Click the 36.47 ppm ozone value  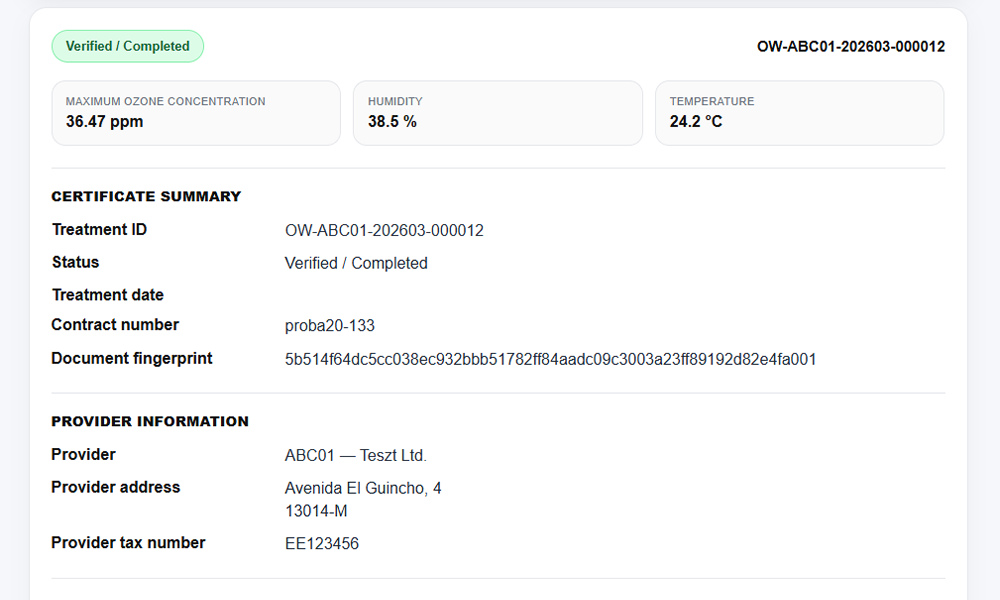(x=98, y=122)
